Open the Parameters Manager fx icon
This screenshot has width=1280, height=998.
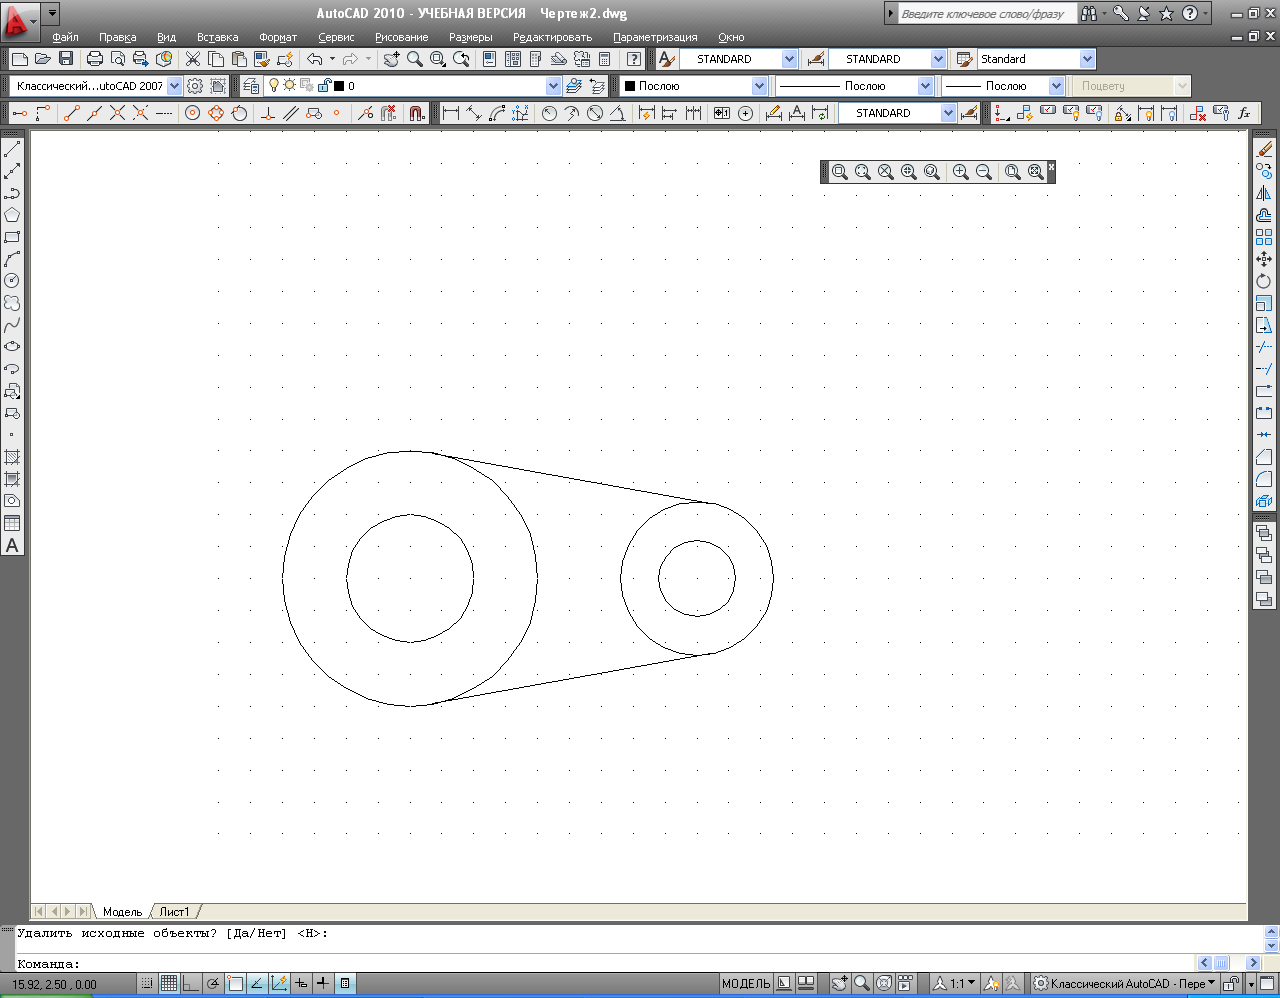tap(1244, 113)
